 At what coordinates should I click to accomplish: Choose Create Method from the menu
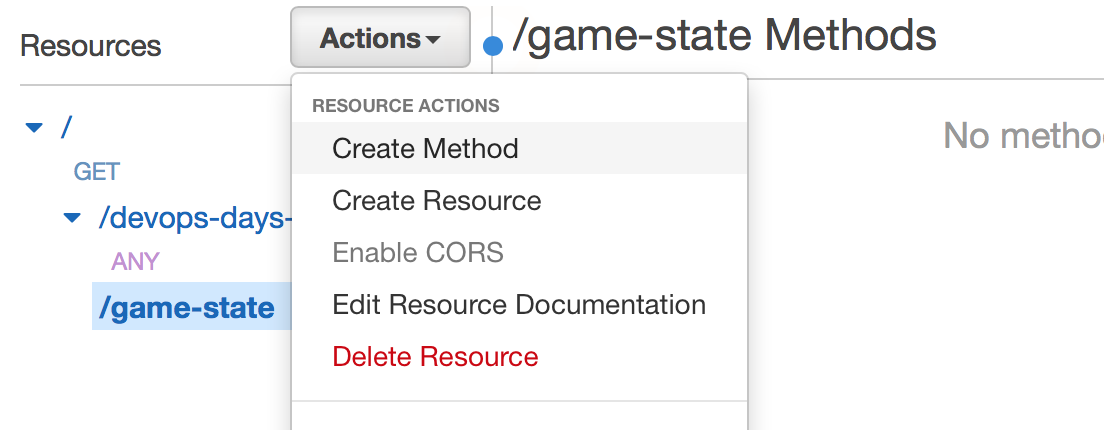point(519,148)
